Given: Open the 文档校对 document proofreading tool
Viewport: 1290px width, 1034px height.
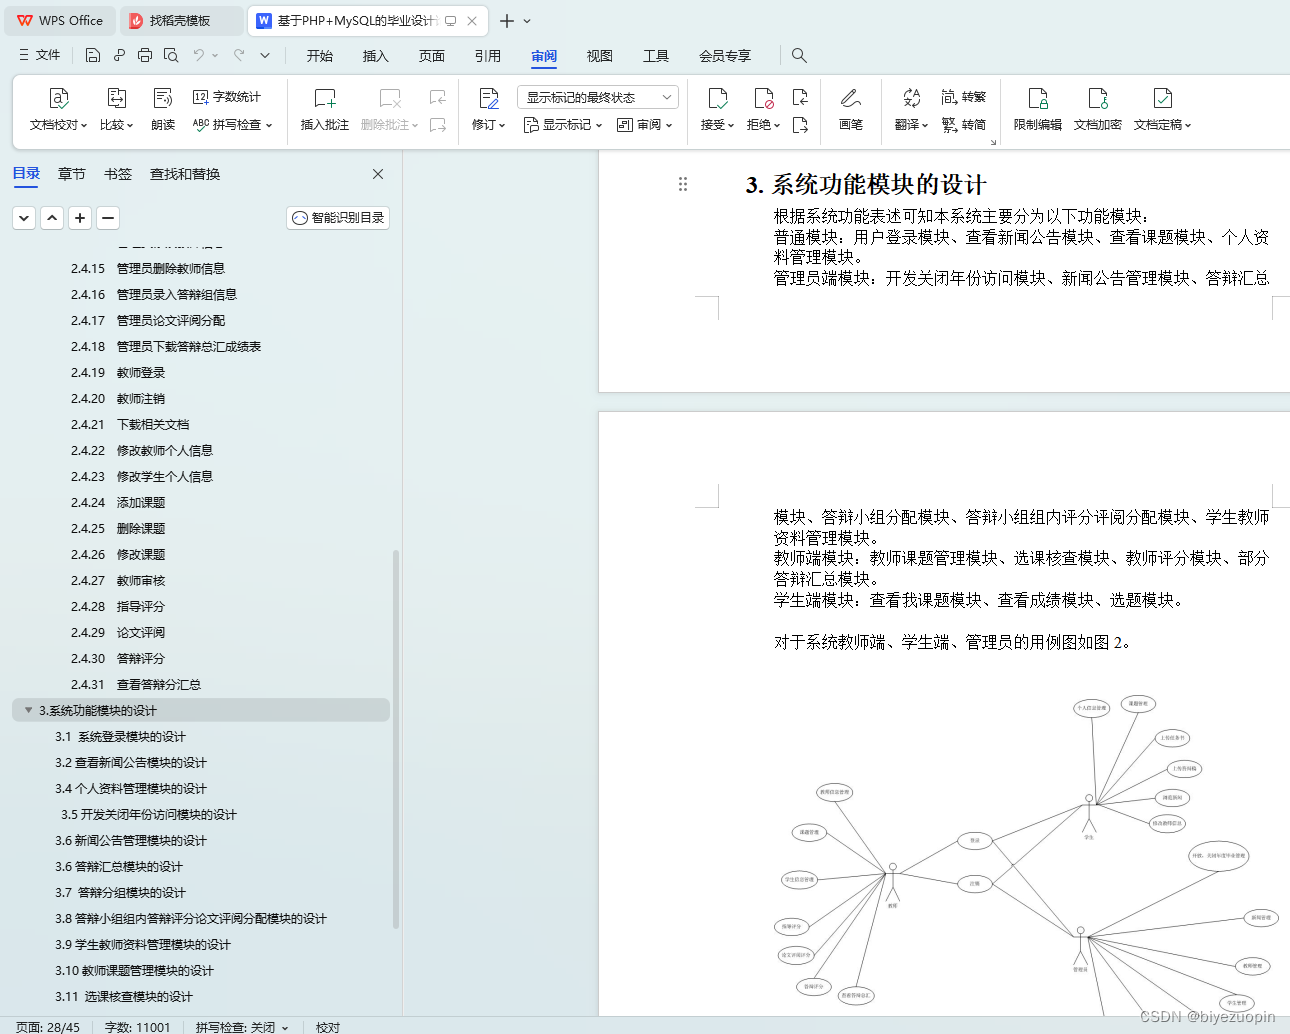Looking at the screenshot, I should click(x=58, y=109).
